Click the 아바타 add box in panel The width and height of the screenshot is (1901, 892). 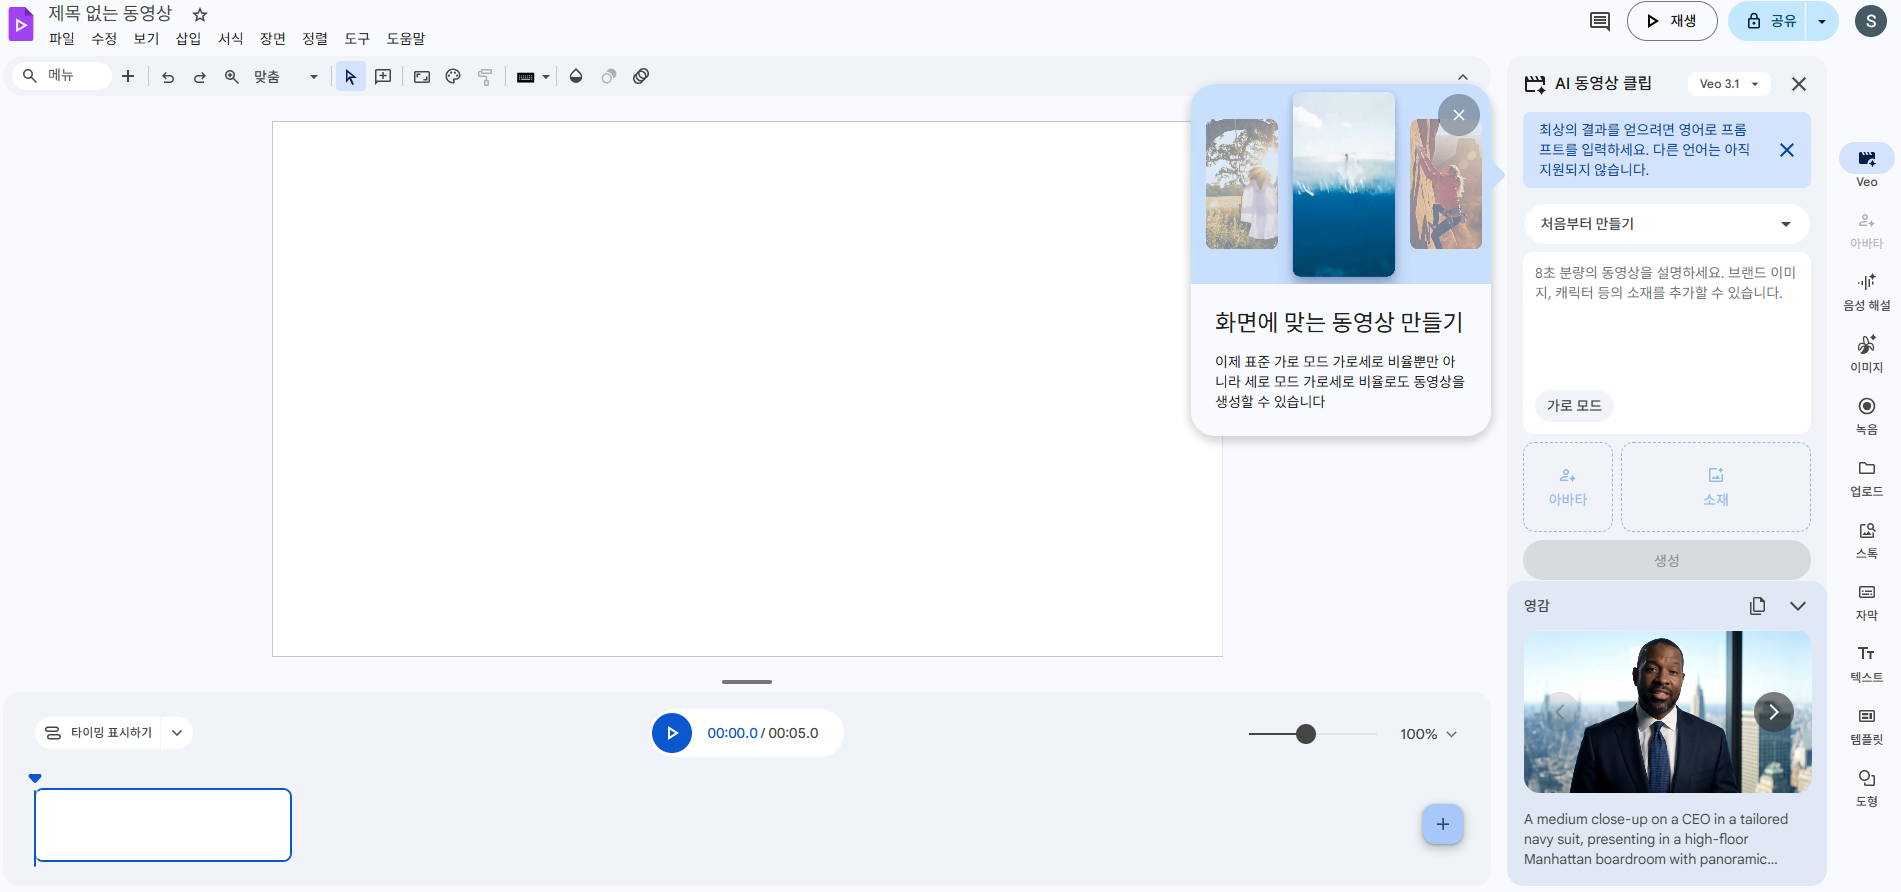[1567, 487]
